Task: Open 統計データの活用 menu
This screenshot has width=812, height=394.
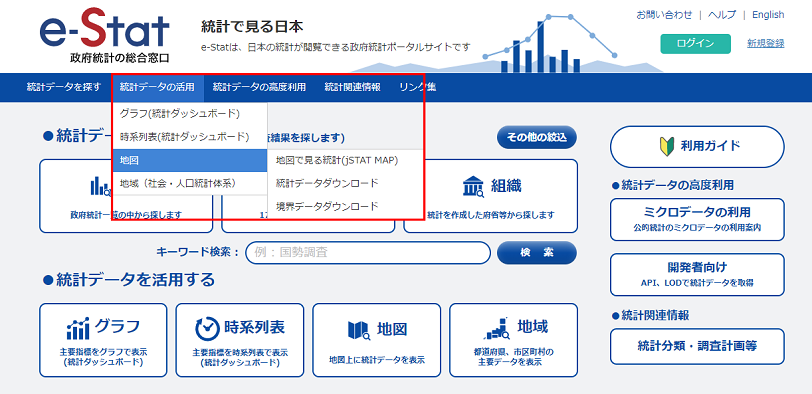Action: click(x=157, y=87)
